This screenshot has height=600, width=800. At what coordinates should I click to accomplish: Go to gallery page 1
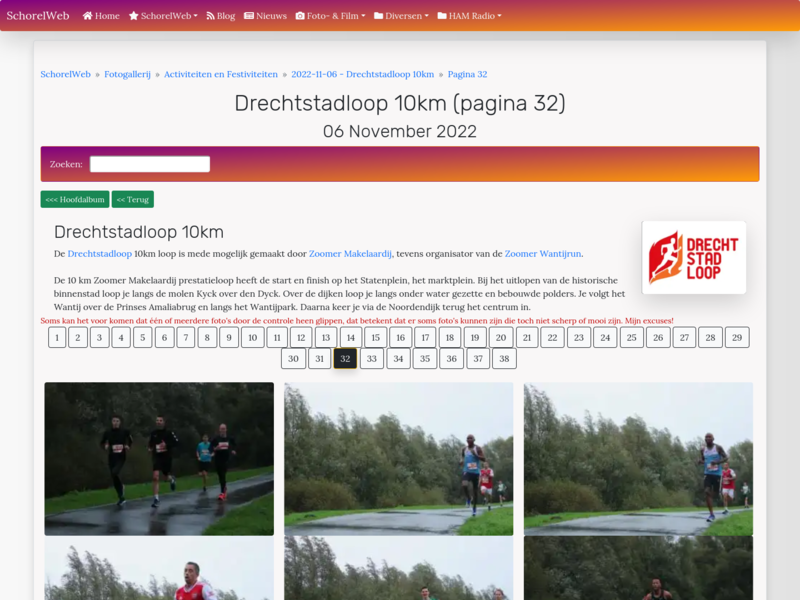57,337
